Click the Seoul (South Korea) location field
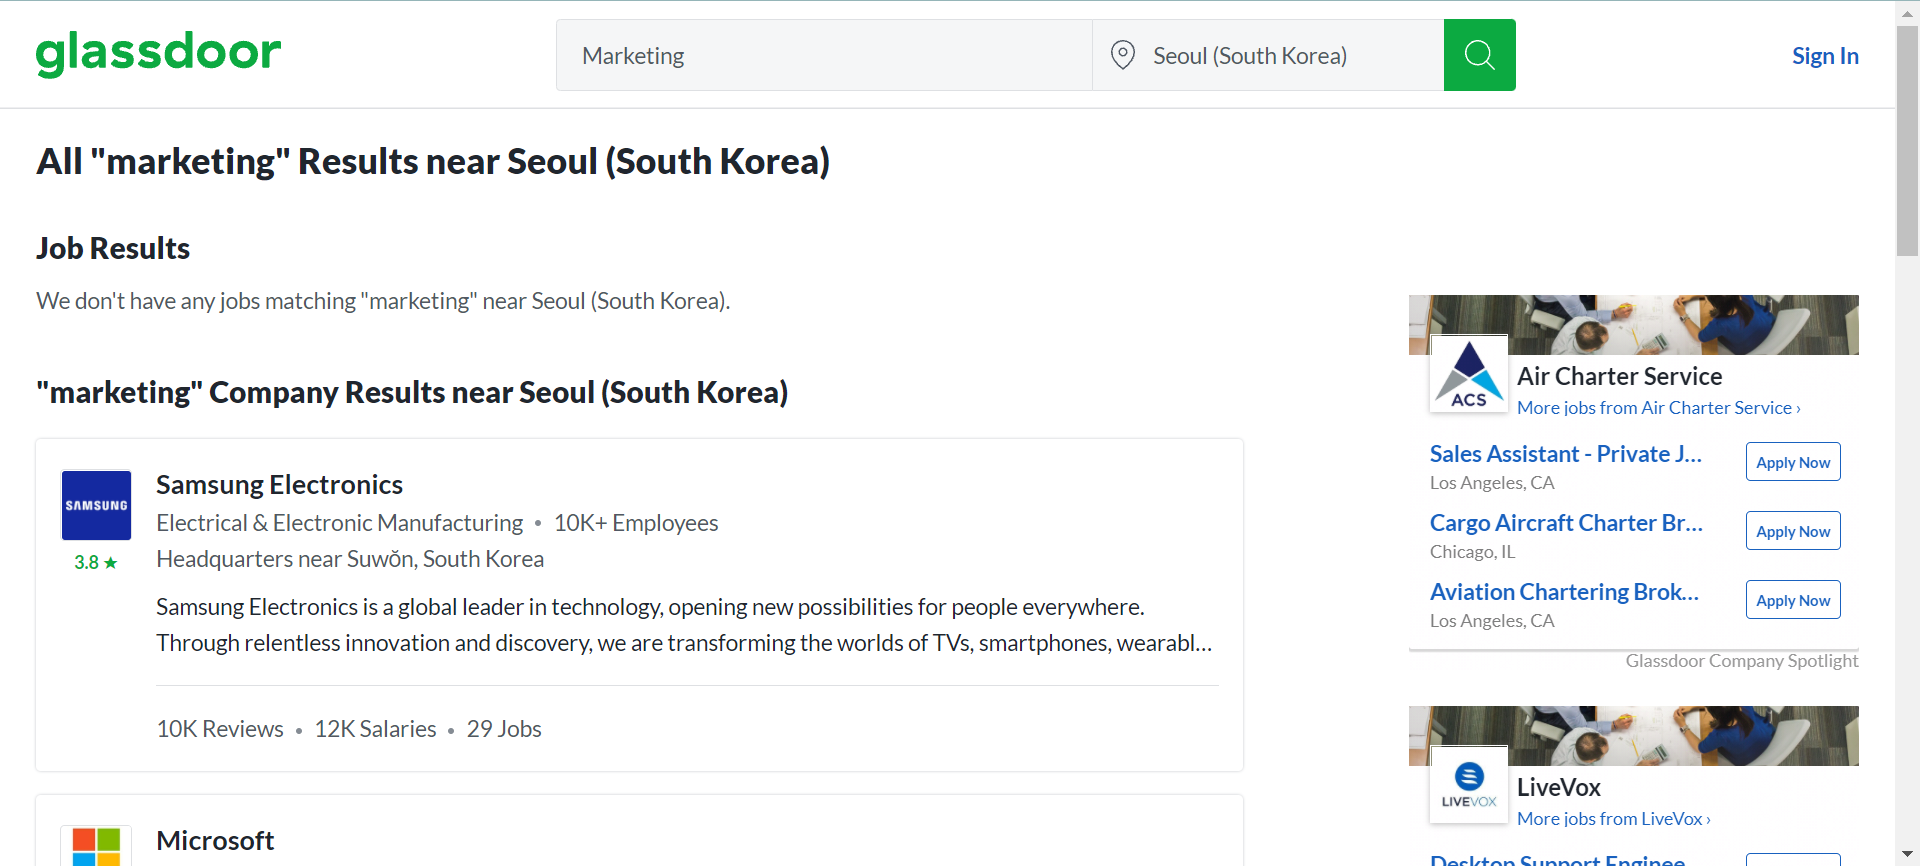 [1268, 55]
